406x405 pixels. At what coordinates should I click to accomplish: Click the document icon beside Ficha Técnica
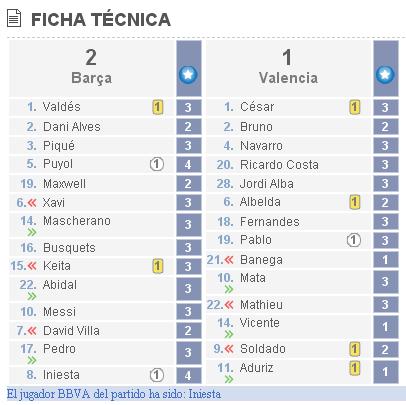tap(14, 18)
